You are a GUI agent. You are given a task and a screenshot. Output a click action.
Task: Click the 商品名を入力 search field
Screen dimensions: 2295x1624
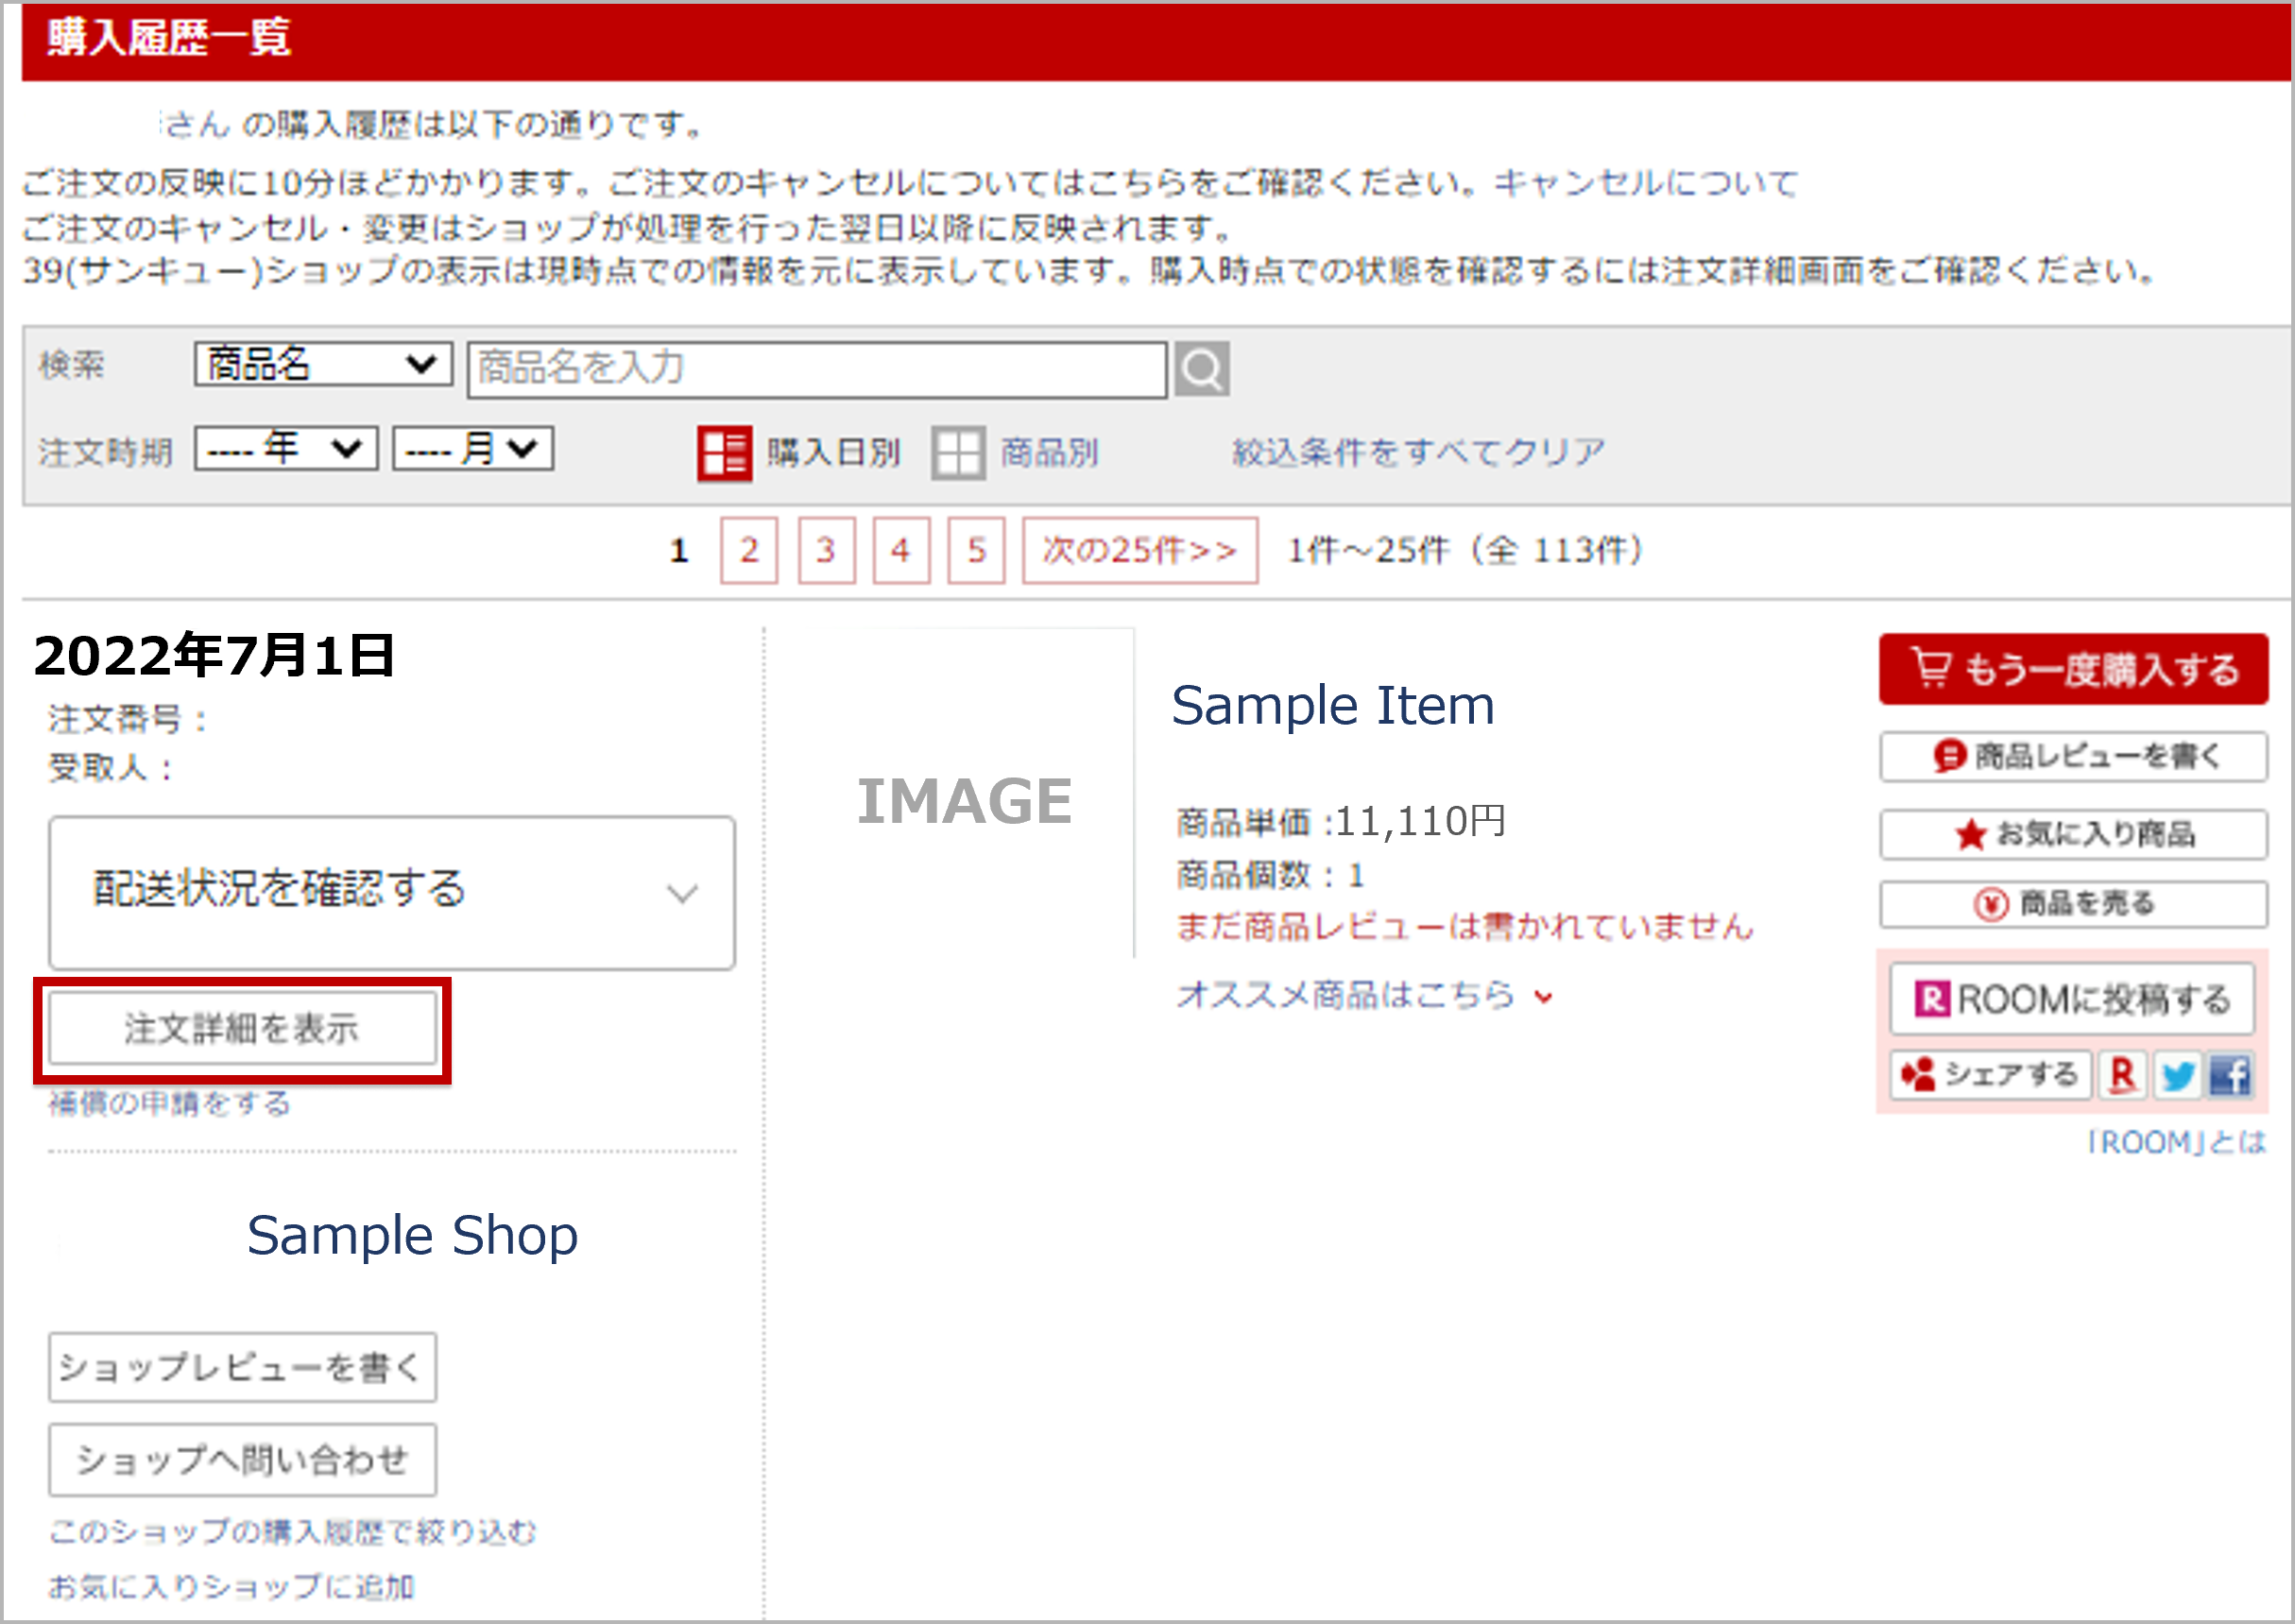[817, 369]
